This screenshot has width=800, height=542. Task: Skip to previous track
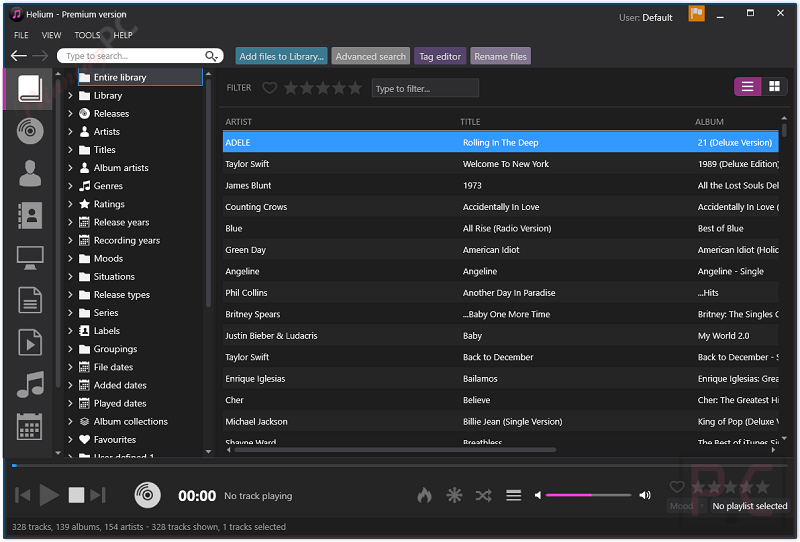[22, 495]
